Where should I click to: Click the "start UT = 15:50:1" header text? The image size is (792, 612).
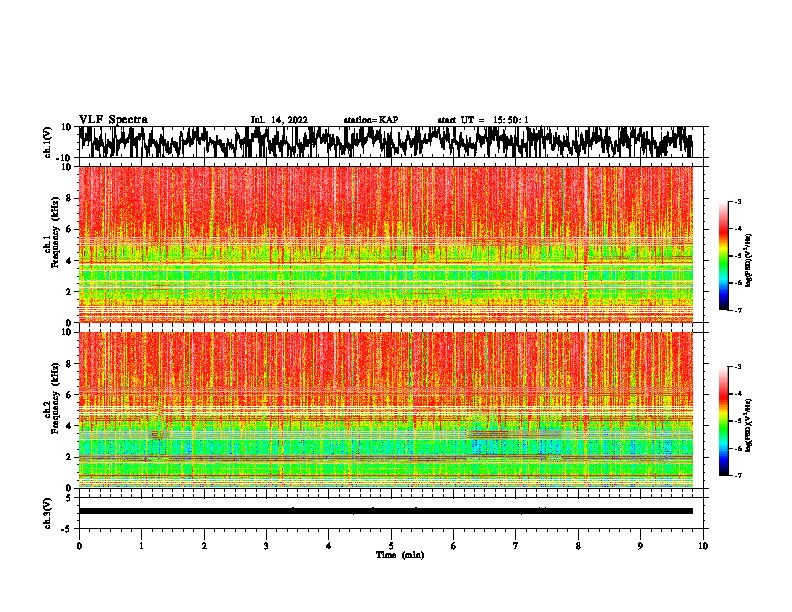[x=483, y=120]
